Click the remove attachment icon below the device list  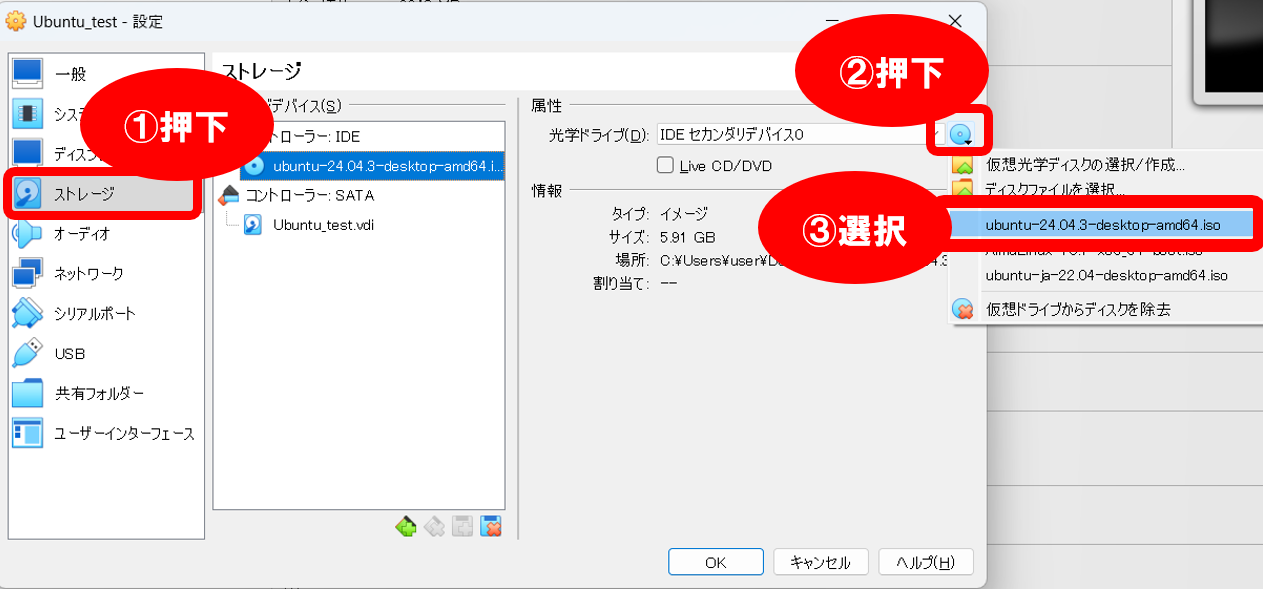[491, 525]
